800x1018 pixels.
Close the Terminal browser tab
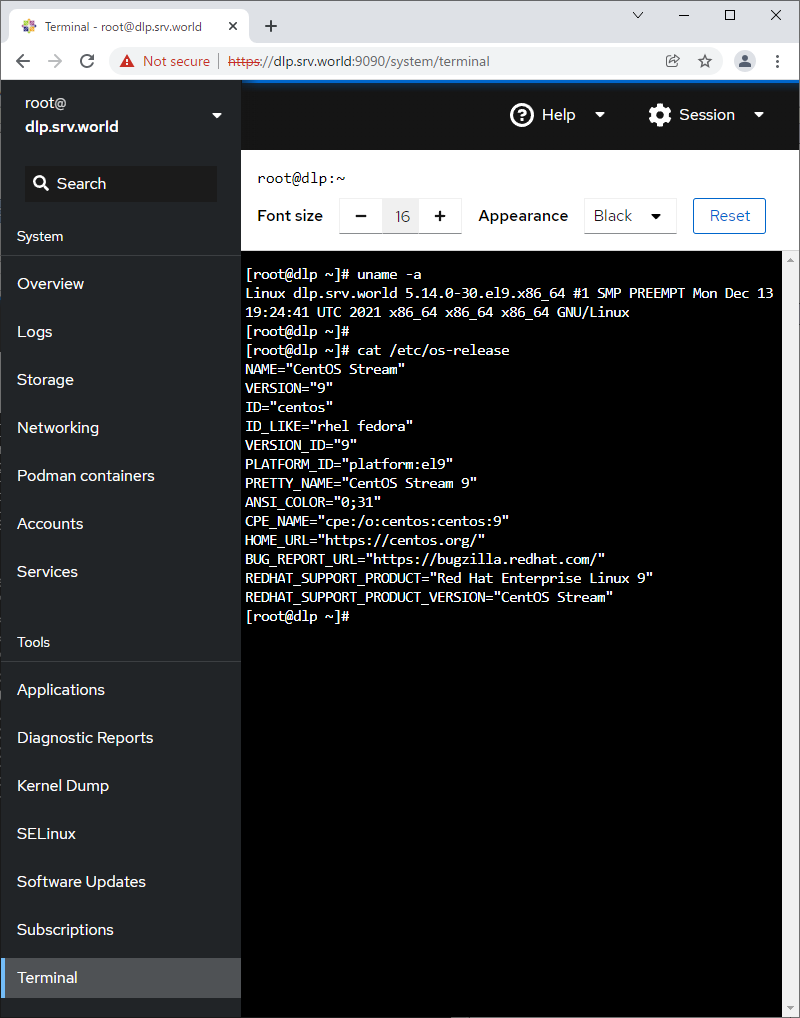(231, 26)
